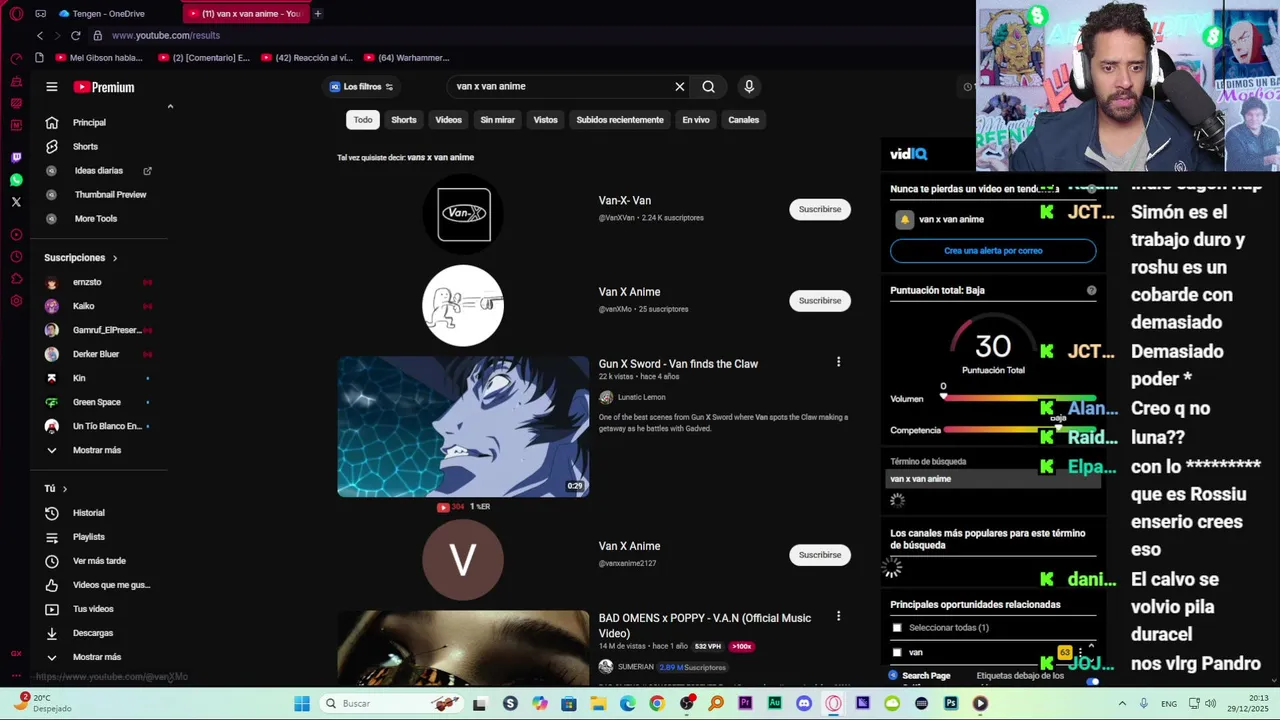
Task: Select the Sin mirar filter chip
Action: click(x=498, y=120)
